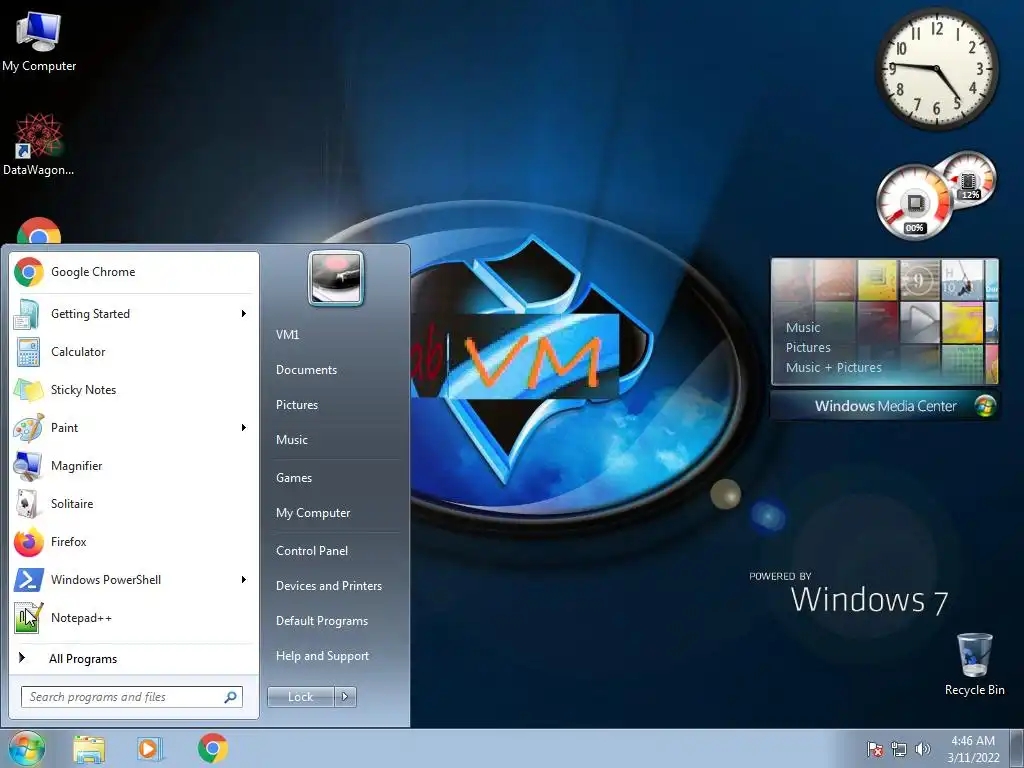
Task: Open Help and Support
Action: coord(322,656)
